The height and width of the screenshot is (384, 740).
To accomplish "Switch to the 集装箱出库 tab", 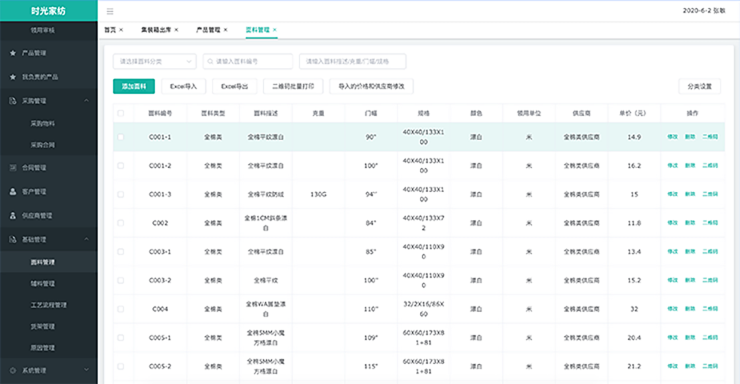I will tap(156, 30).
